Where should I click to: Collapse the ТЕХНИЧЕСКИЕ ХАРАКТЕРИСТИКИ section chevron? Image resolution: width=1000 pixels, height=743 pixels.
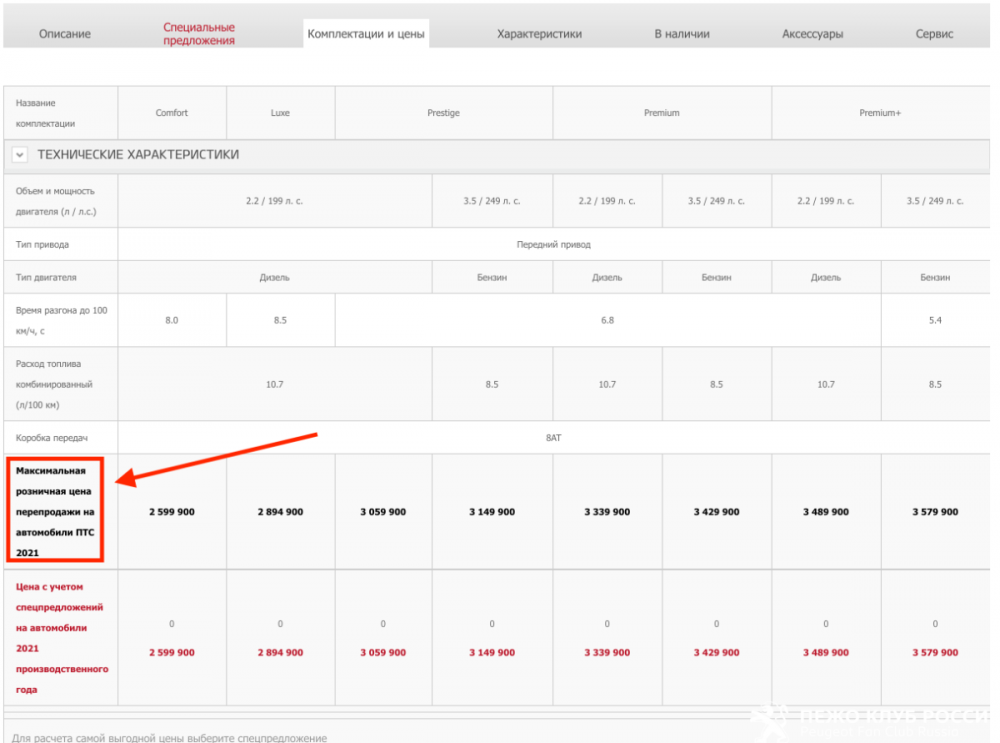tap(20, 155)
